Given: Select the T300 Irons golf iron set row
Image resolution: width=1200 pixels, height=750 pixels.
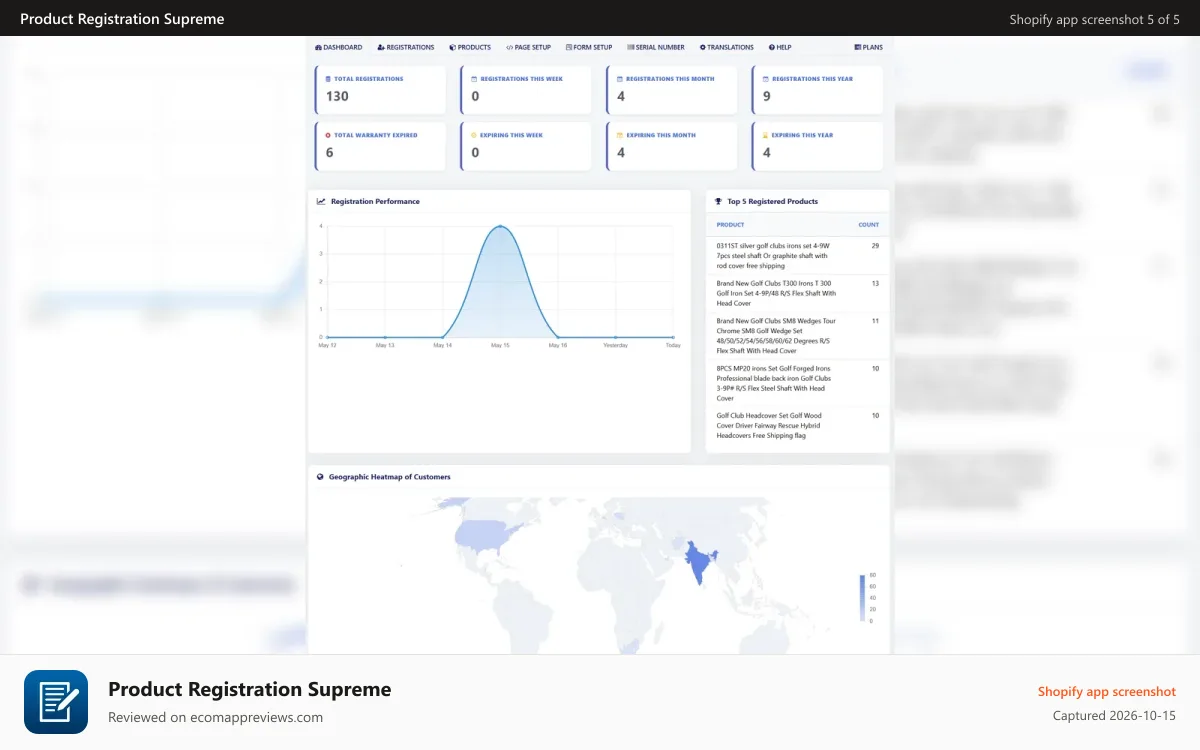Looking at the screenshot, I should 797,293.
